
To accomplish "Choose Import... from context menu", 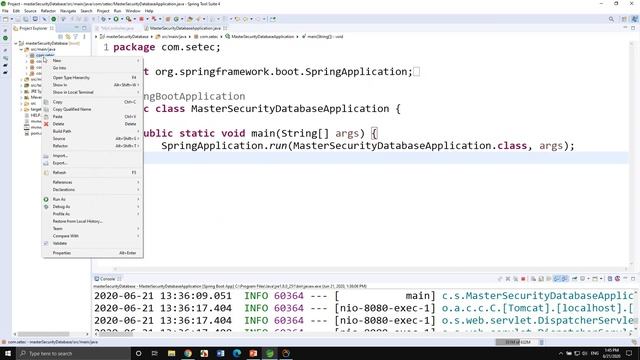I will pos(93,156).
